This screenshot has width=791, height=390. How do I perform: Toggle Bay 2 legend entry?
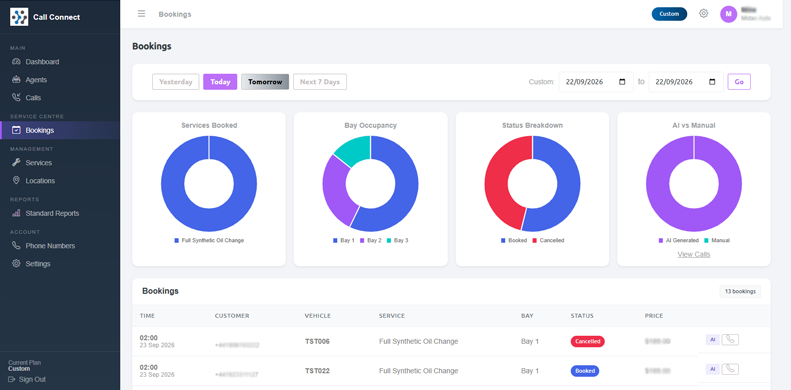[x=371, y=241]
